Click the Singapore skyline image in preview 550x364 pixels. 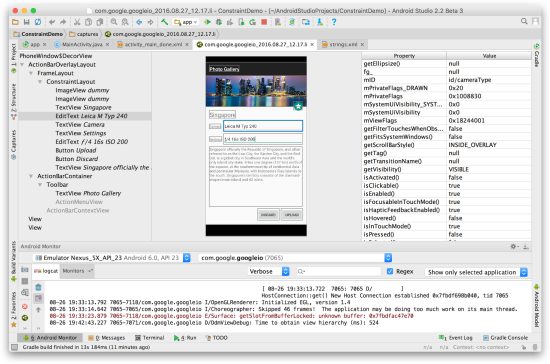pyautogui.click(x=256, y=91)
